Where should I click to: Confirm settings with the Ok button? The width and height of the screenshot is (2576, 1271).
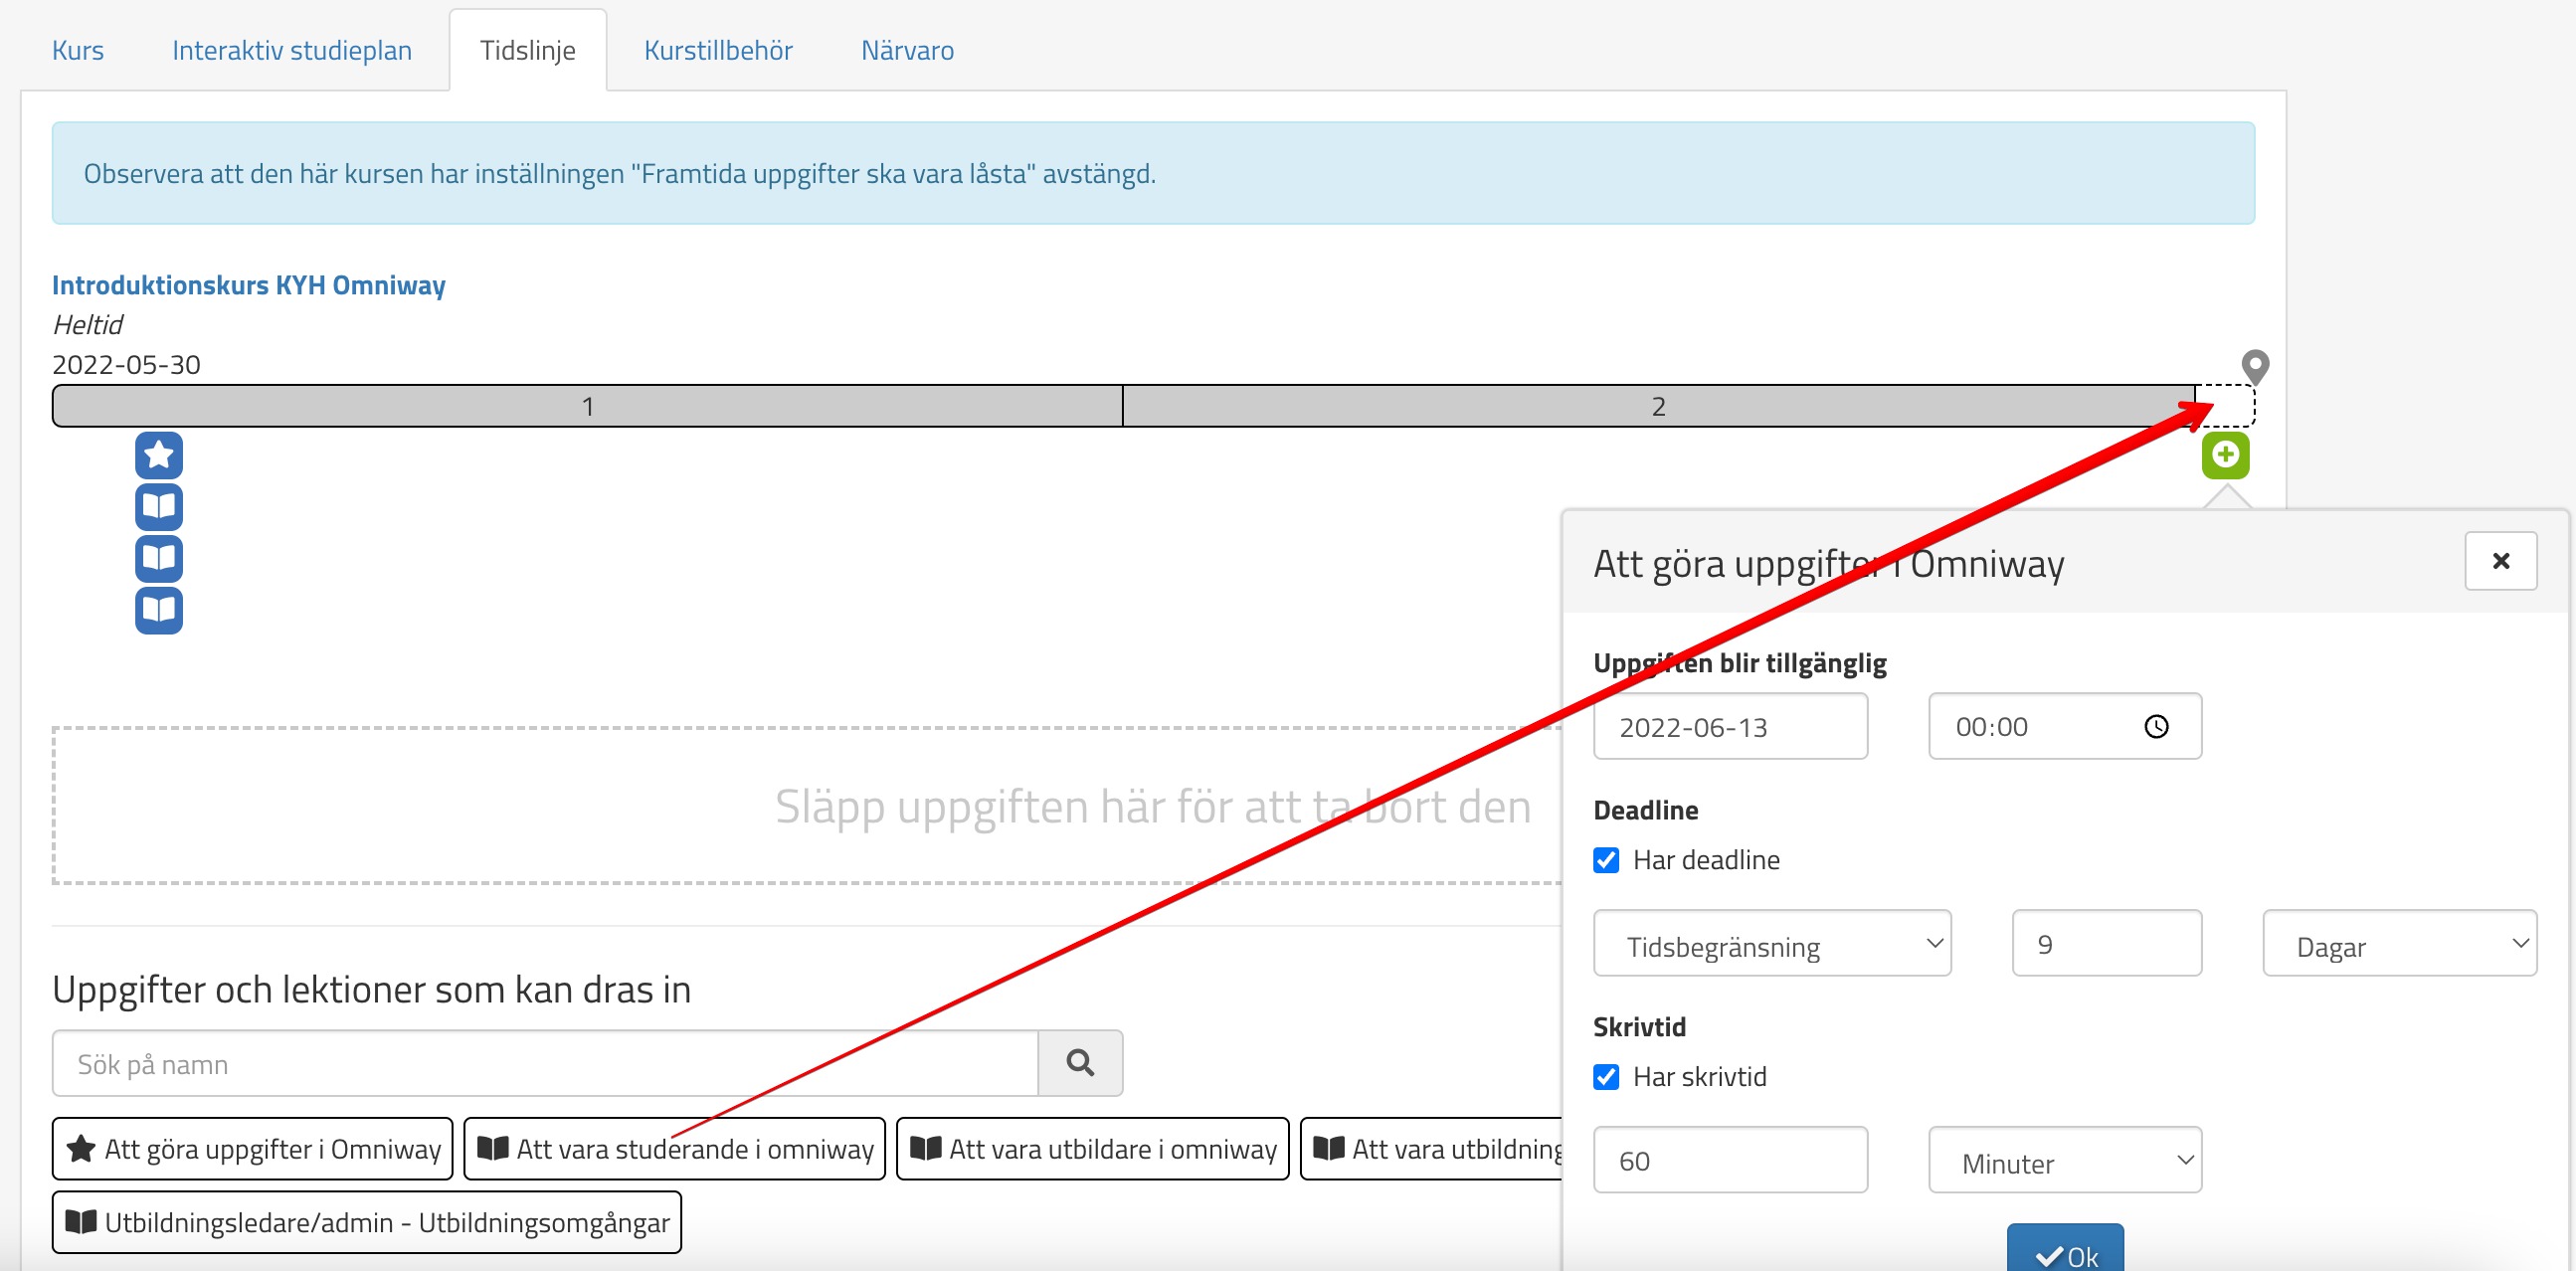[2065, 1254]
